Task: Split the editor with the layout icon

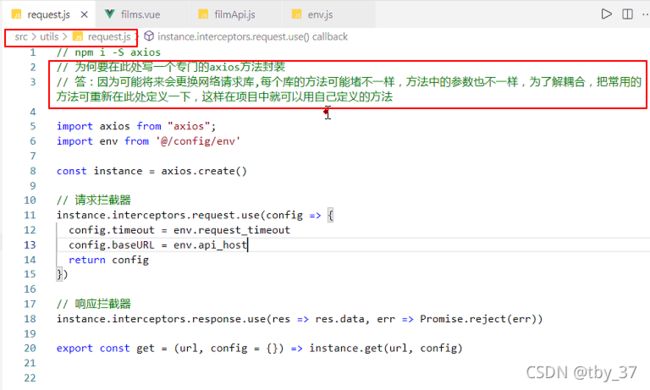Action: coord(627,14)
